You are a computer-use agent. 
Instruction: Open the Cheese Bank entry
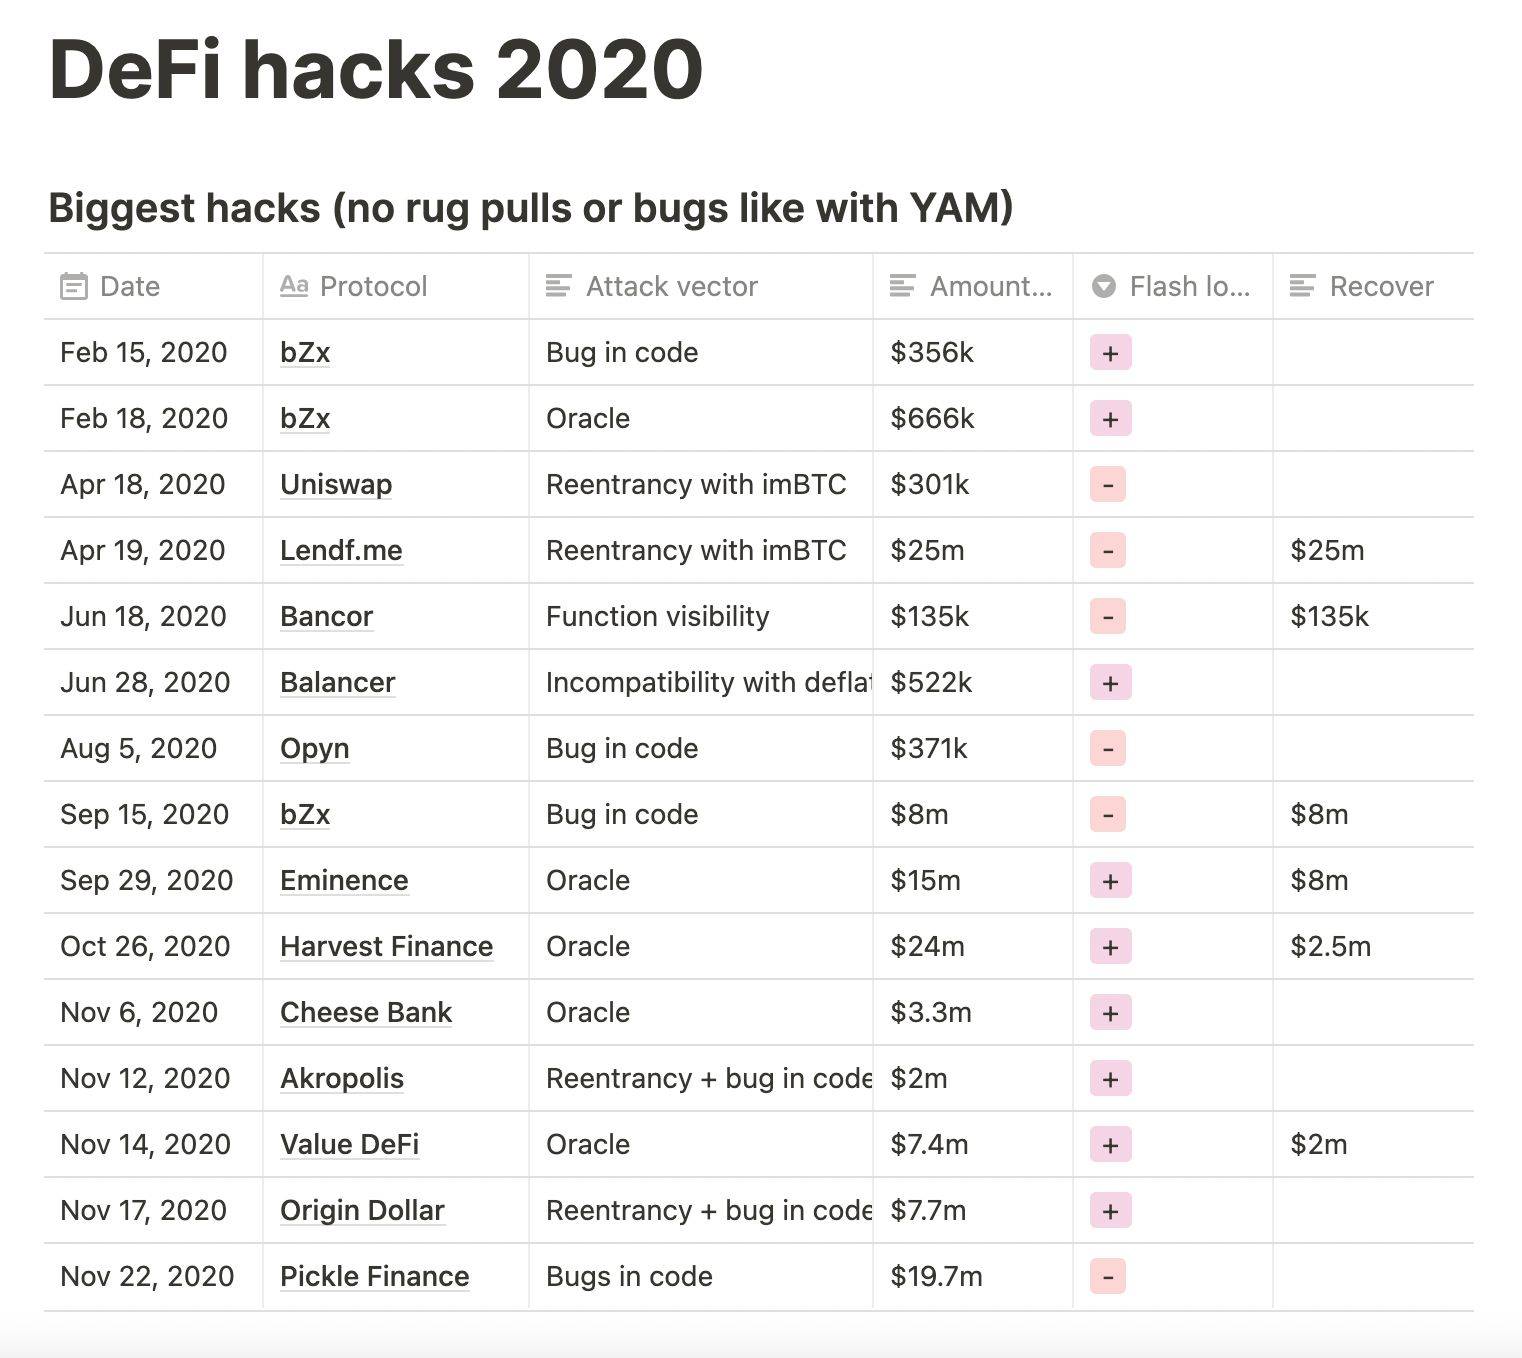pyautogui.click(x=366, y=1013)
